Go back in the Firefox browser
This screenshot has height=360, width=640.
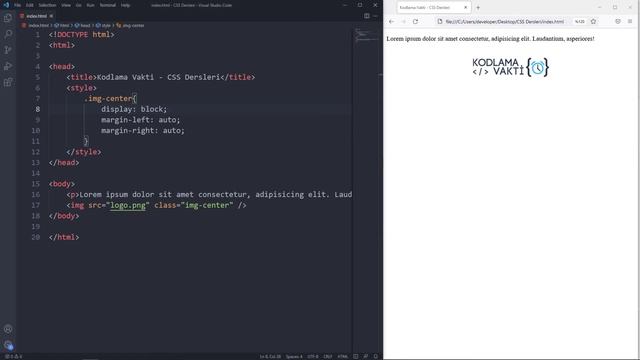391,22
